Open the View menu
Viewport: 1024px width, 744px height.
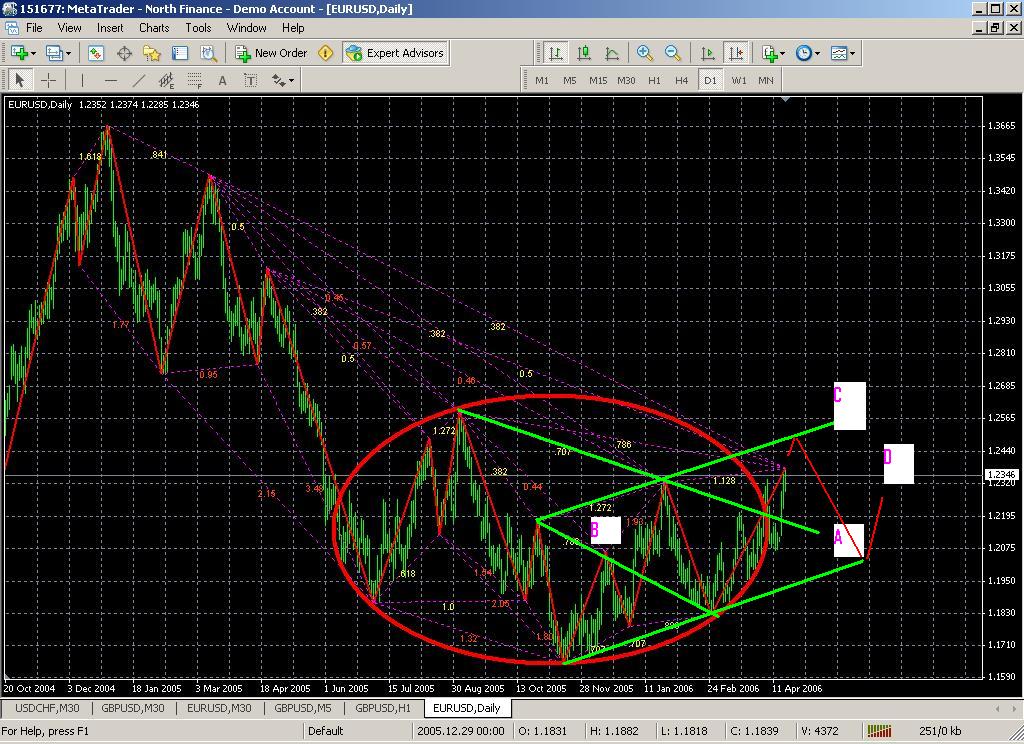(69, 28)
